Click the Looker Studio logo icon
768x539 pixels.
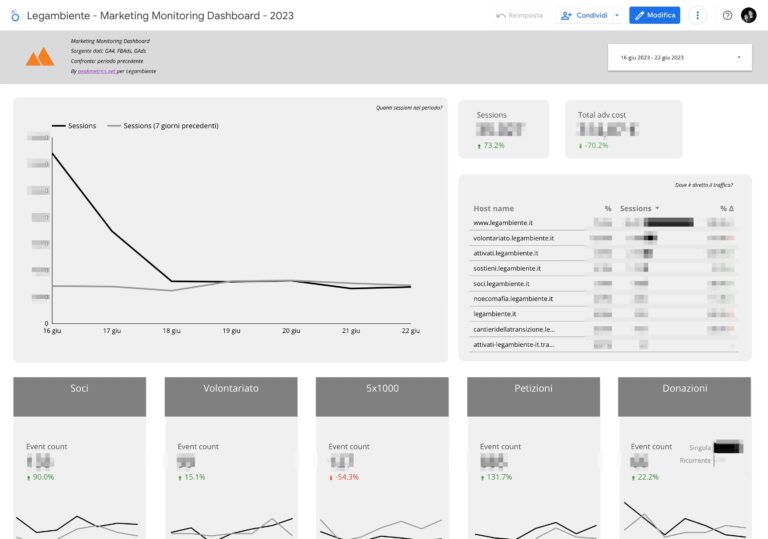[x=15, y=16]
